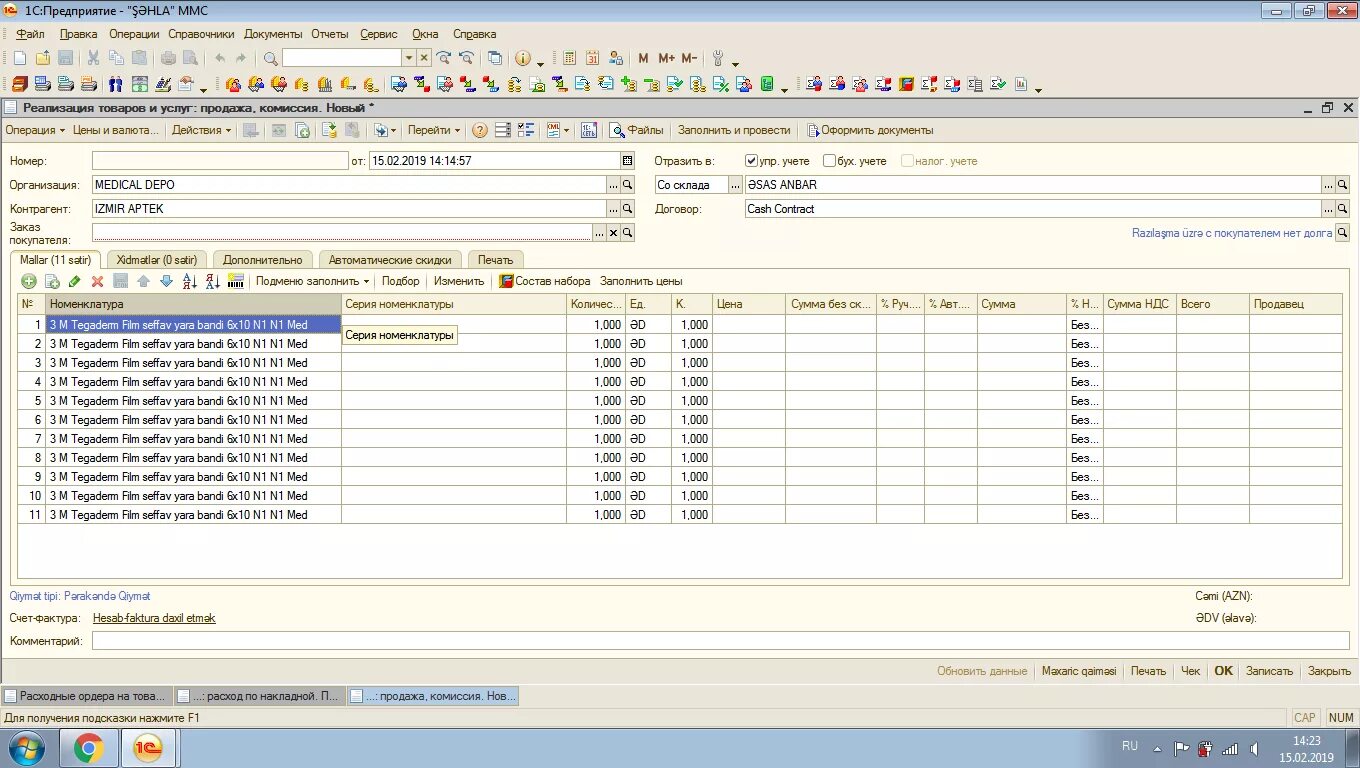
Task: Expand the Подменю заполнить dropdown
Action: pos(313,282)
